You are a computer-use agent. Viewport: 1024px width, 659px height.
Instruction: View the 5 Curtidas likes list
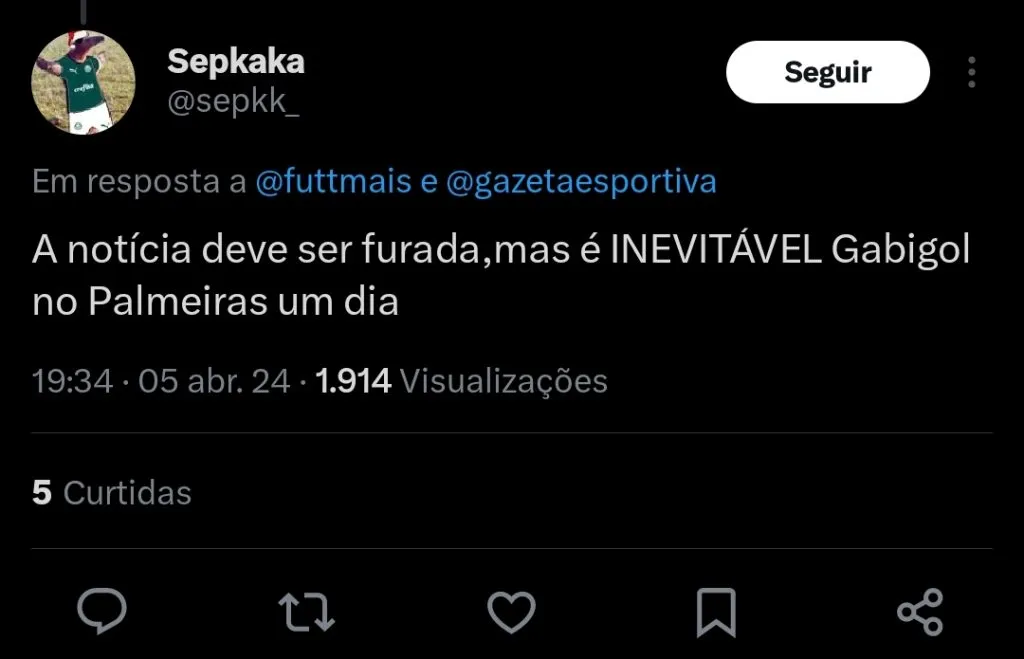click(x=112, y=492)
